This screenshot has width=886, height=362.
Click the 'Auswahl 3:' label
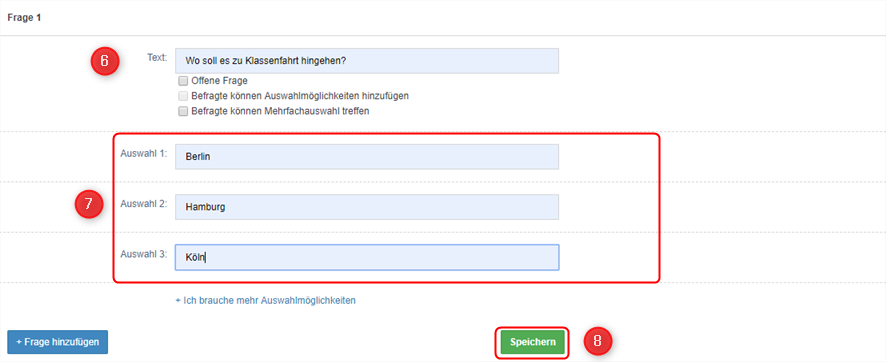click(x=144, y=254)
